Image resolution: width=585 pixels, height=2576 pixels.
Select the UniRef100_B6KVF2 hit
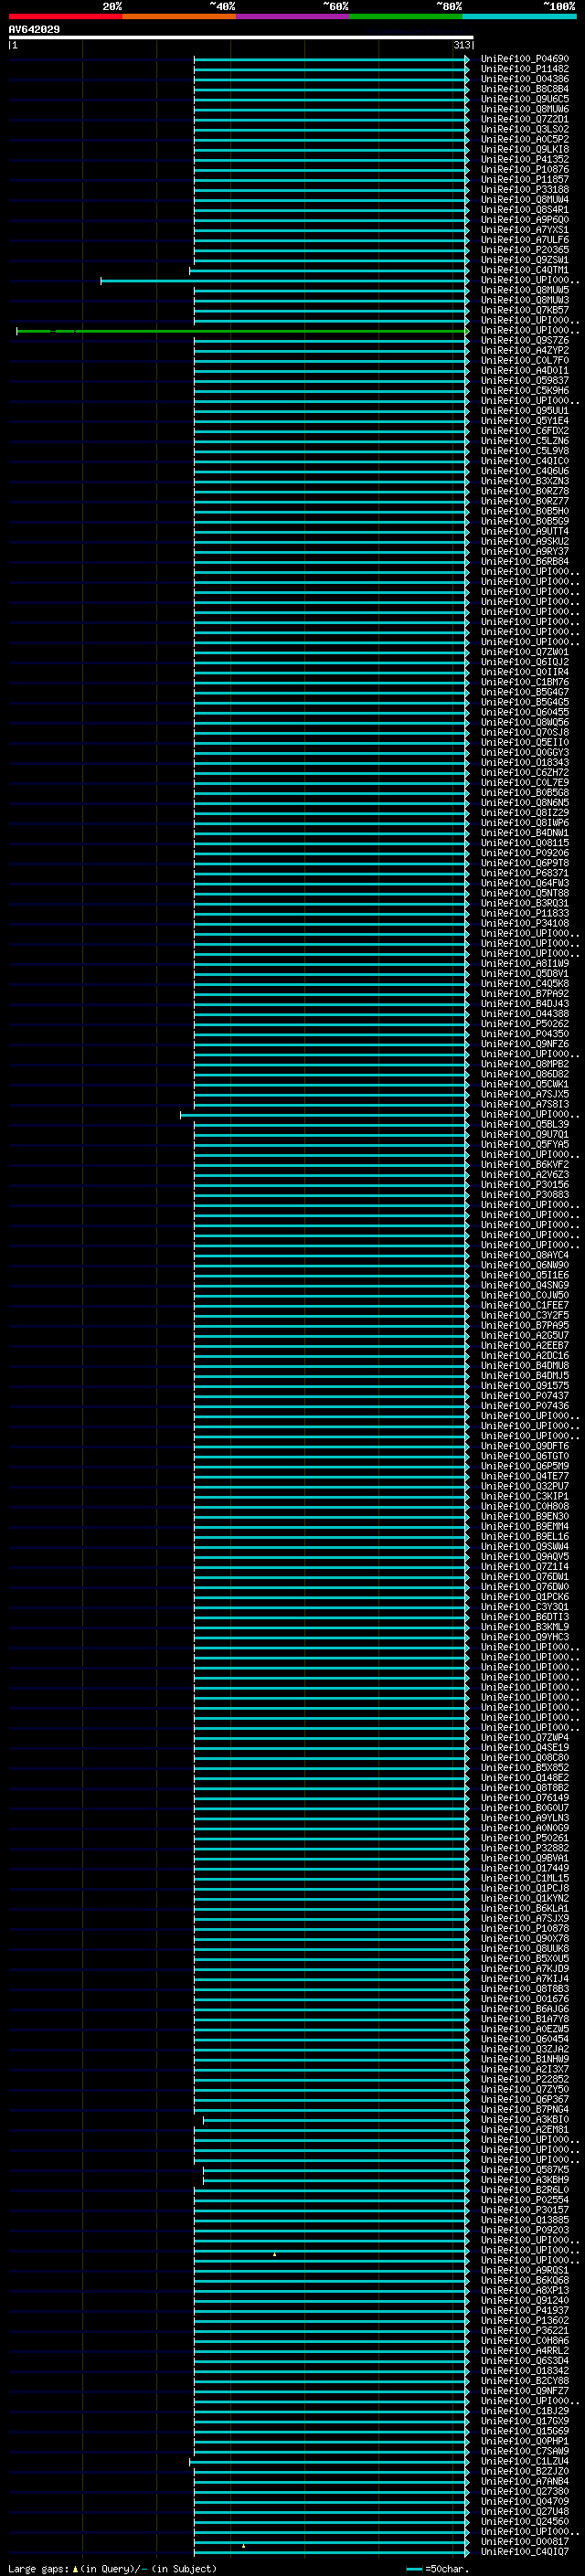click(524, 1164)
